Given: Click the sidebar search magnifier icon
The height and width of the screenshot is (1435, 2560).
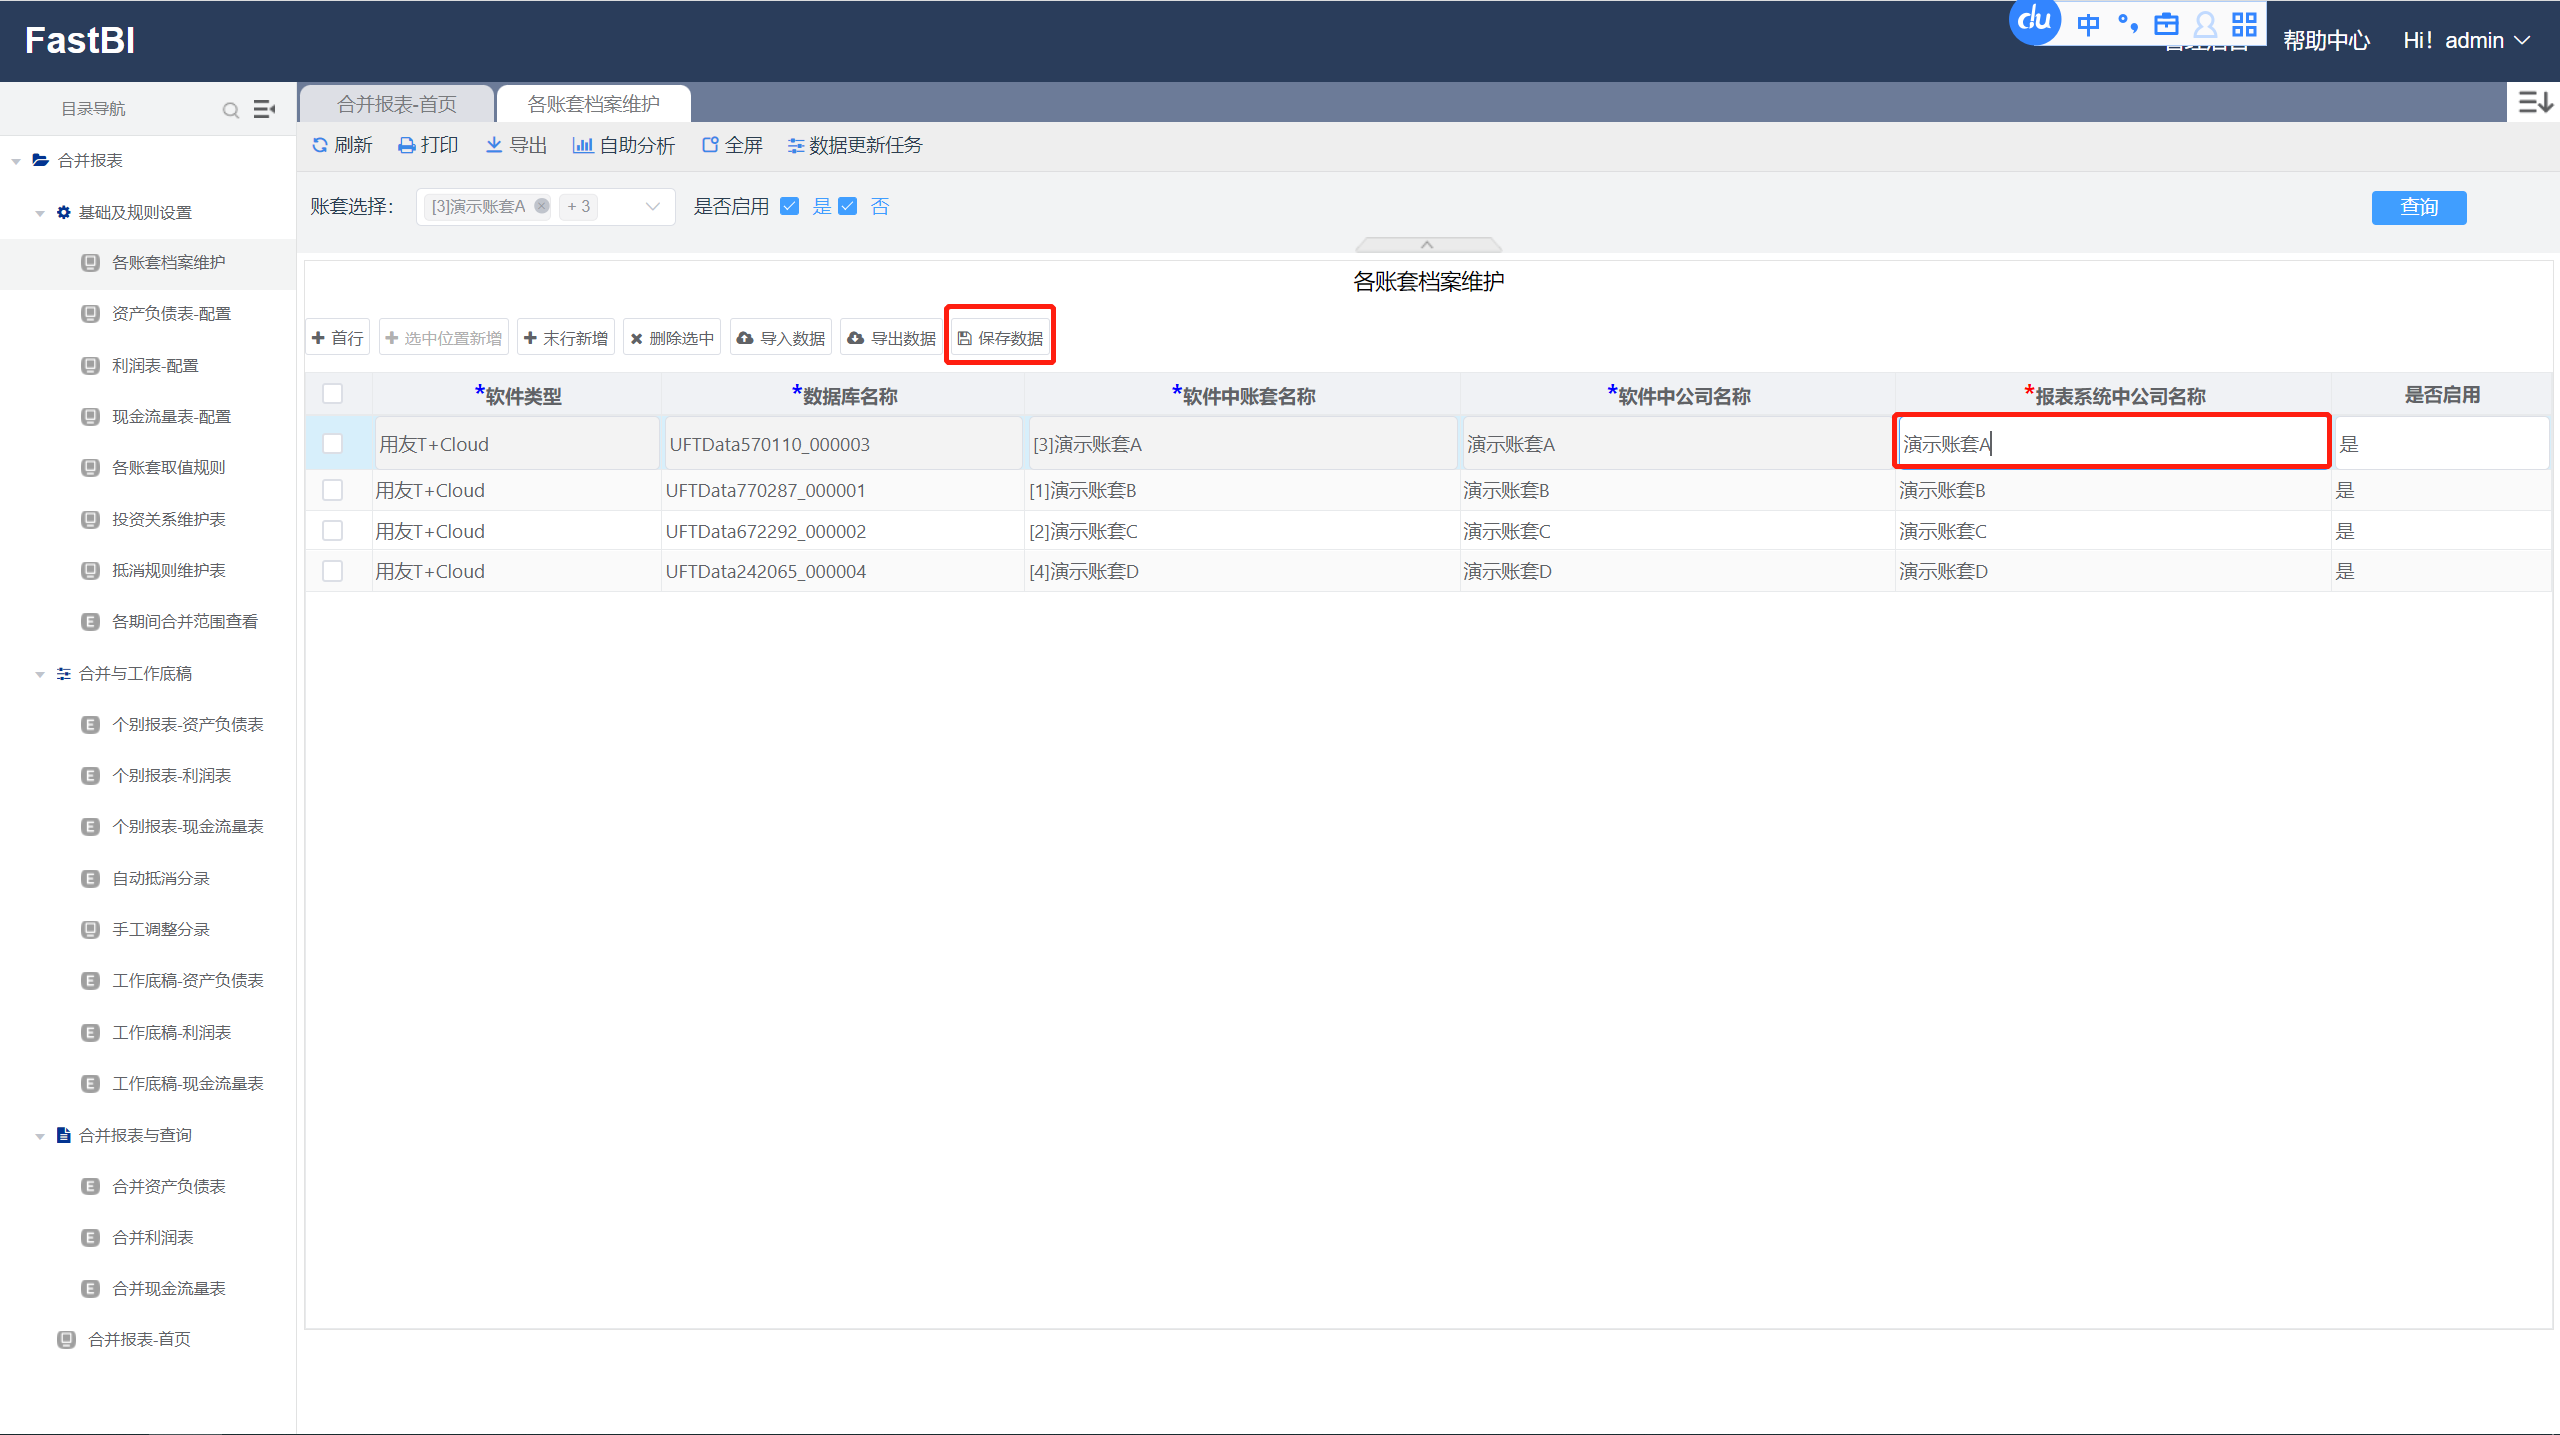Looking at the screenshot, I should click(231, 110).
